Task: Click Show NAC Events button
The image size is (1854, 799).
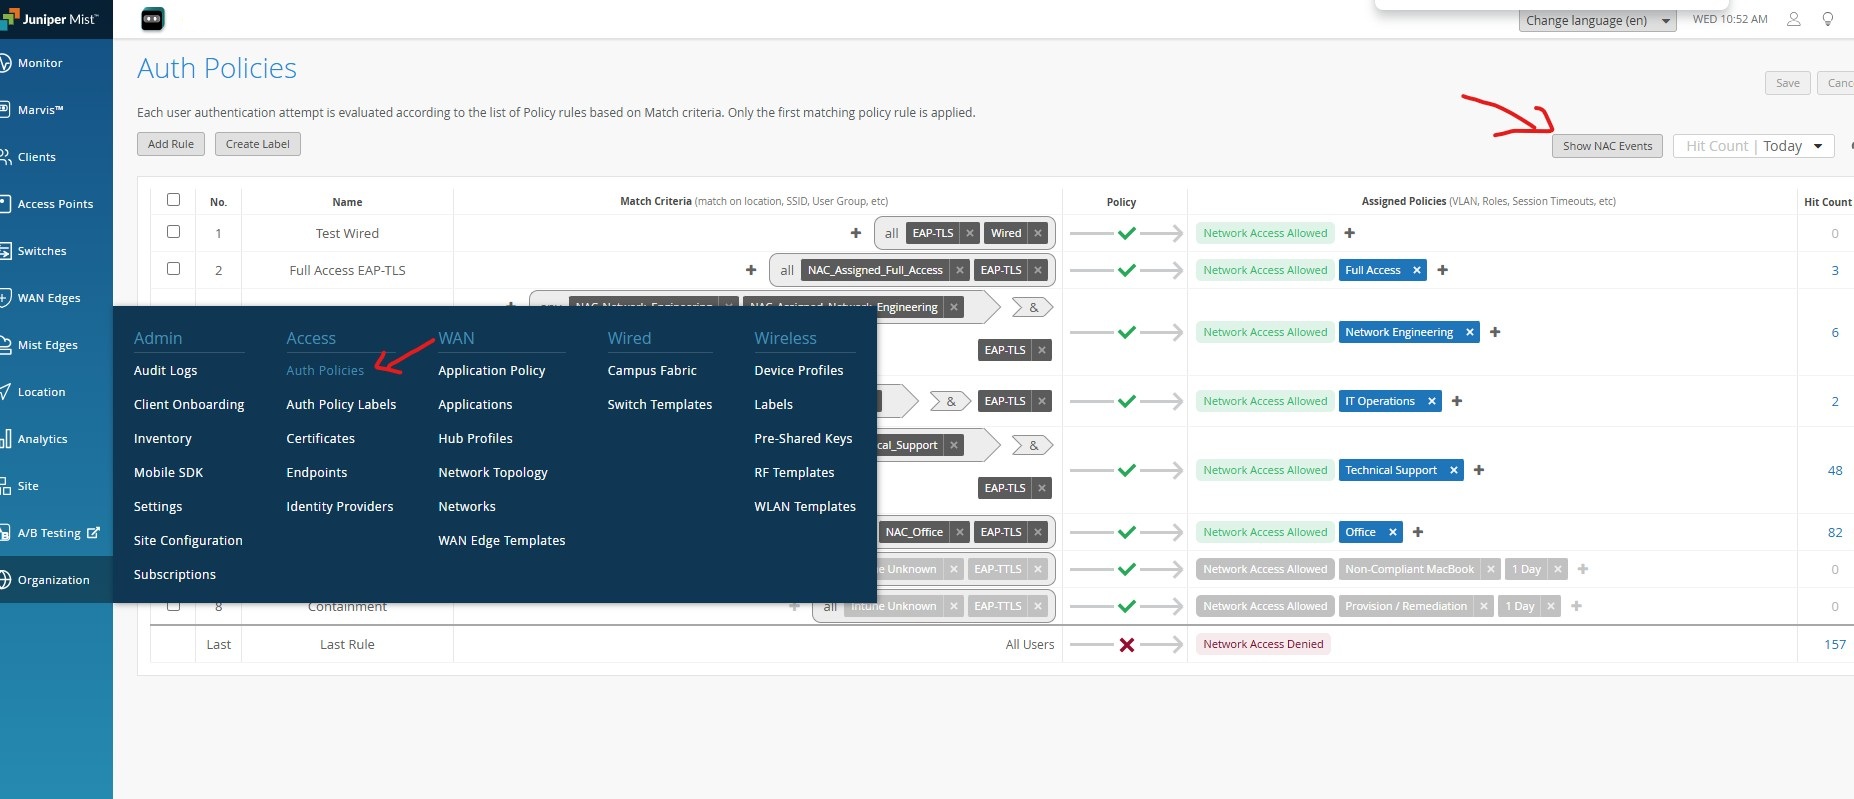Action: [x=1608, y=146]
